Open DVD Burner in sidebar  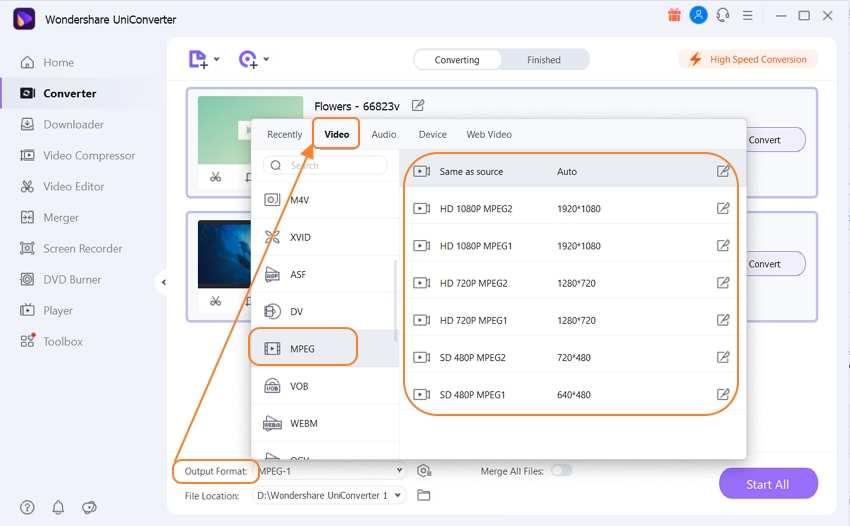[61, 279]
